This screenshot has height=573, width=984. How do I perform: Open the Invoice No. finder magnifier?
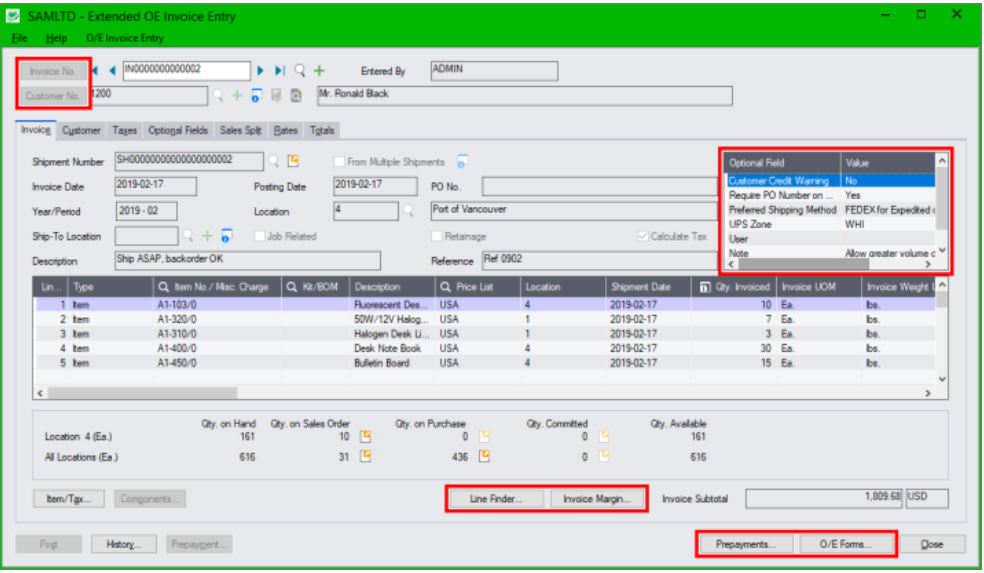pyautogui.click(x=299, y=70)
